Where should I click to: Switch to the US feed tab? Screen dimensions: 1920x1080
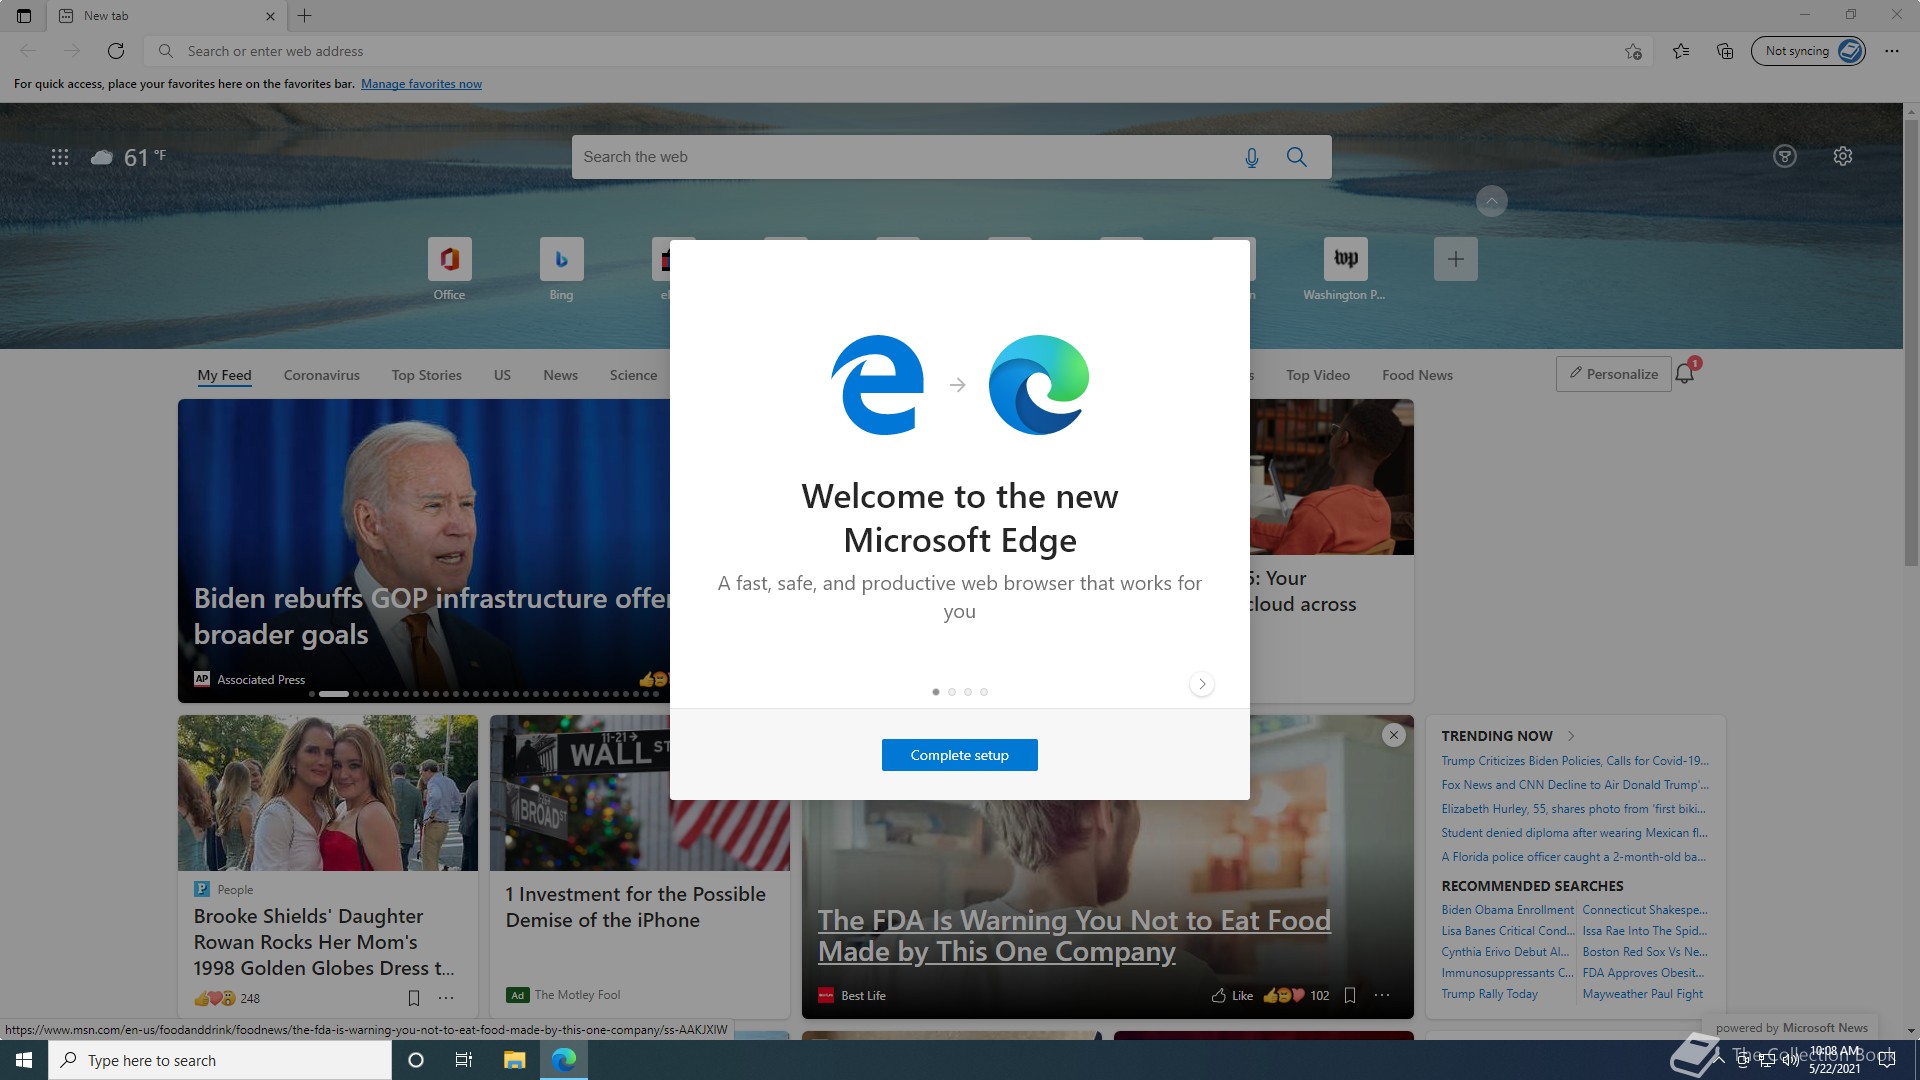click(502, 375)
